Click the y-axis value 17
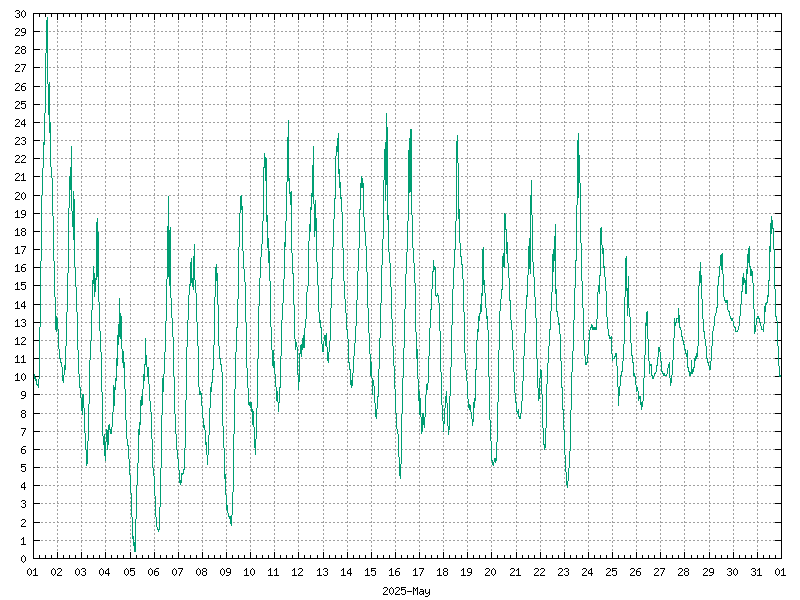The height and width of the screenshot is (600, 800). point(20,250)
